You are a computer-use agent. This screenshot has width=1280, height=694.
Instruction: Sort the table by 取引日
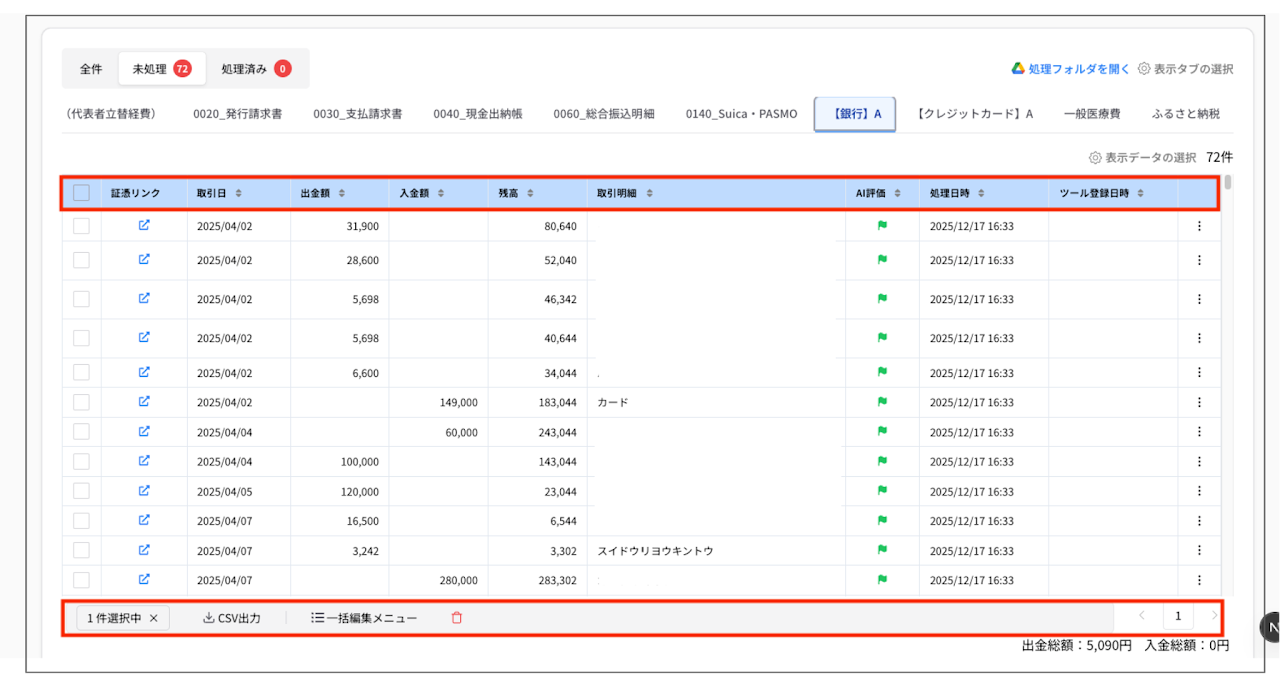pyautogui.click(x=239, y=193)
